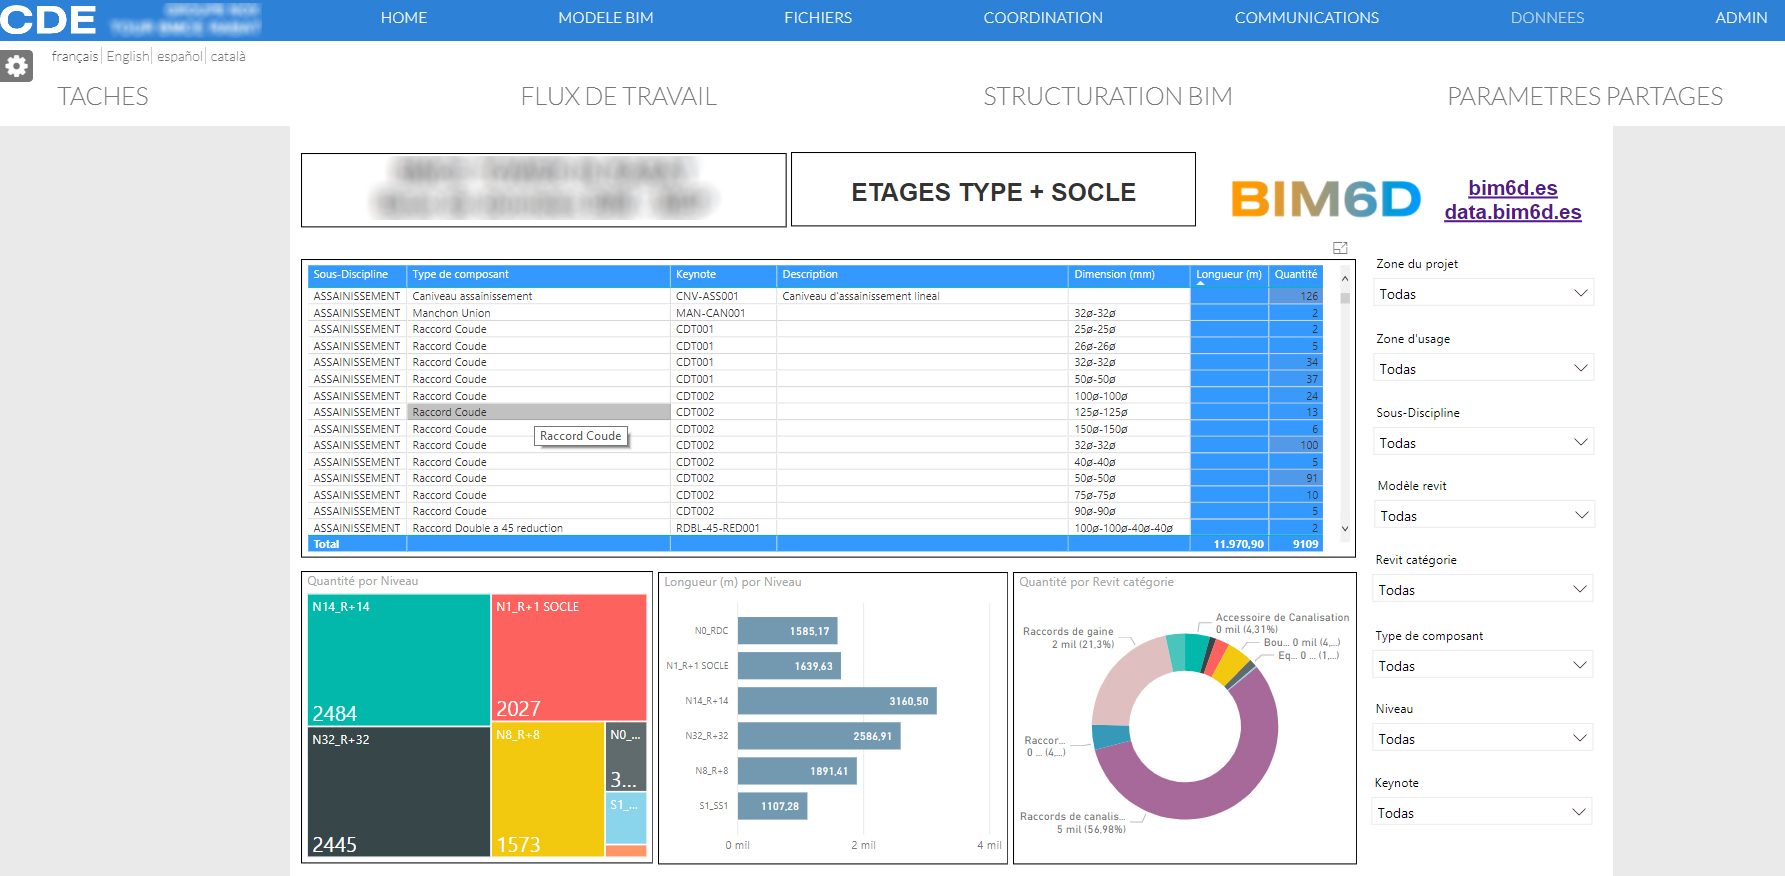
Task: Click the N32_R+32 bar in Longueur chart
Action: coord(818,736)
